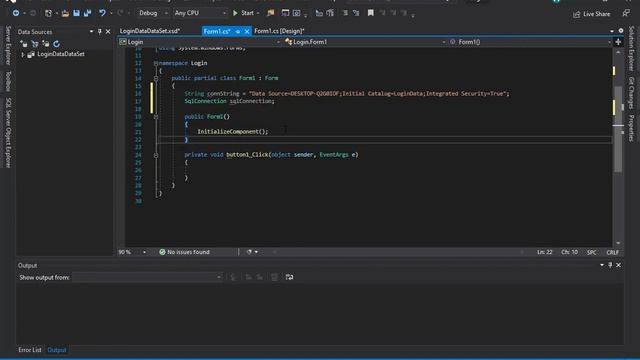Screen dimensions: 640x360
Task: Open the SQL Server Object Explorer side tab
Action: (8, 133)
